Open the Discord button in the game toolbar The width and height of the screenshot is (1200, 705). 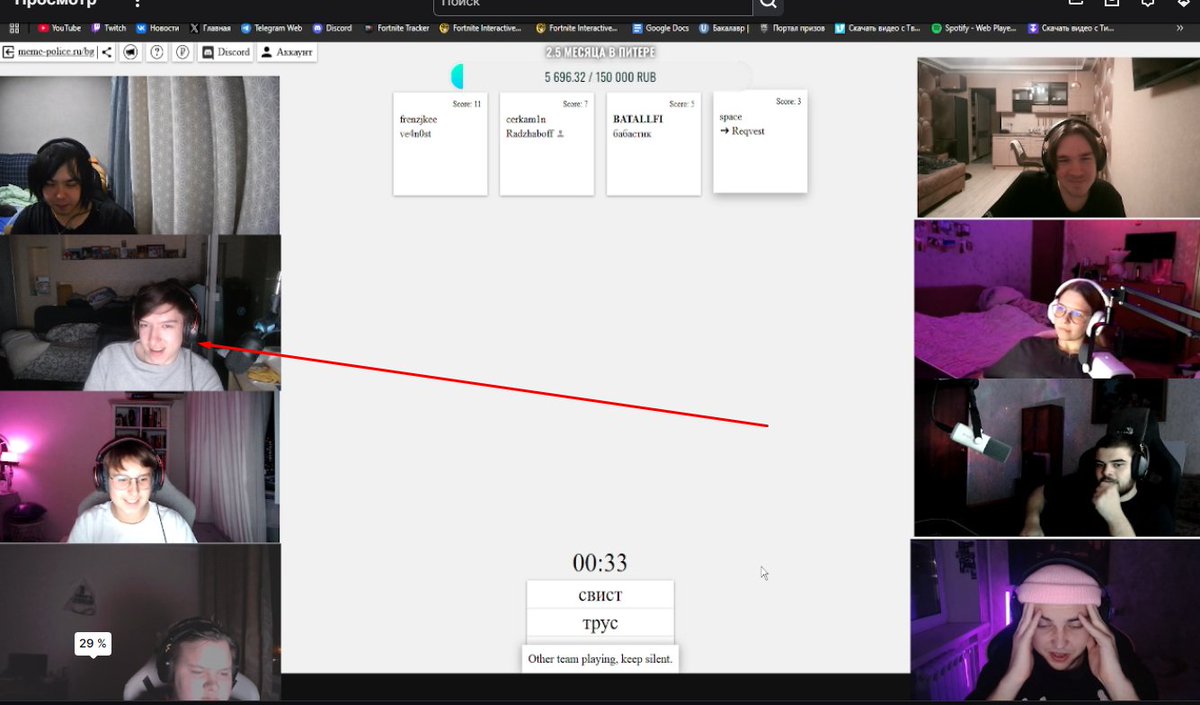pyautogui.click(x=226, y=52)
